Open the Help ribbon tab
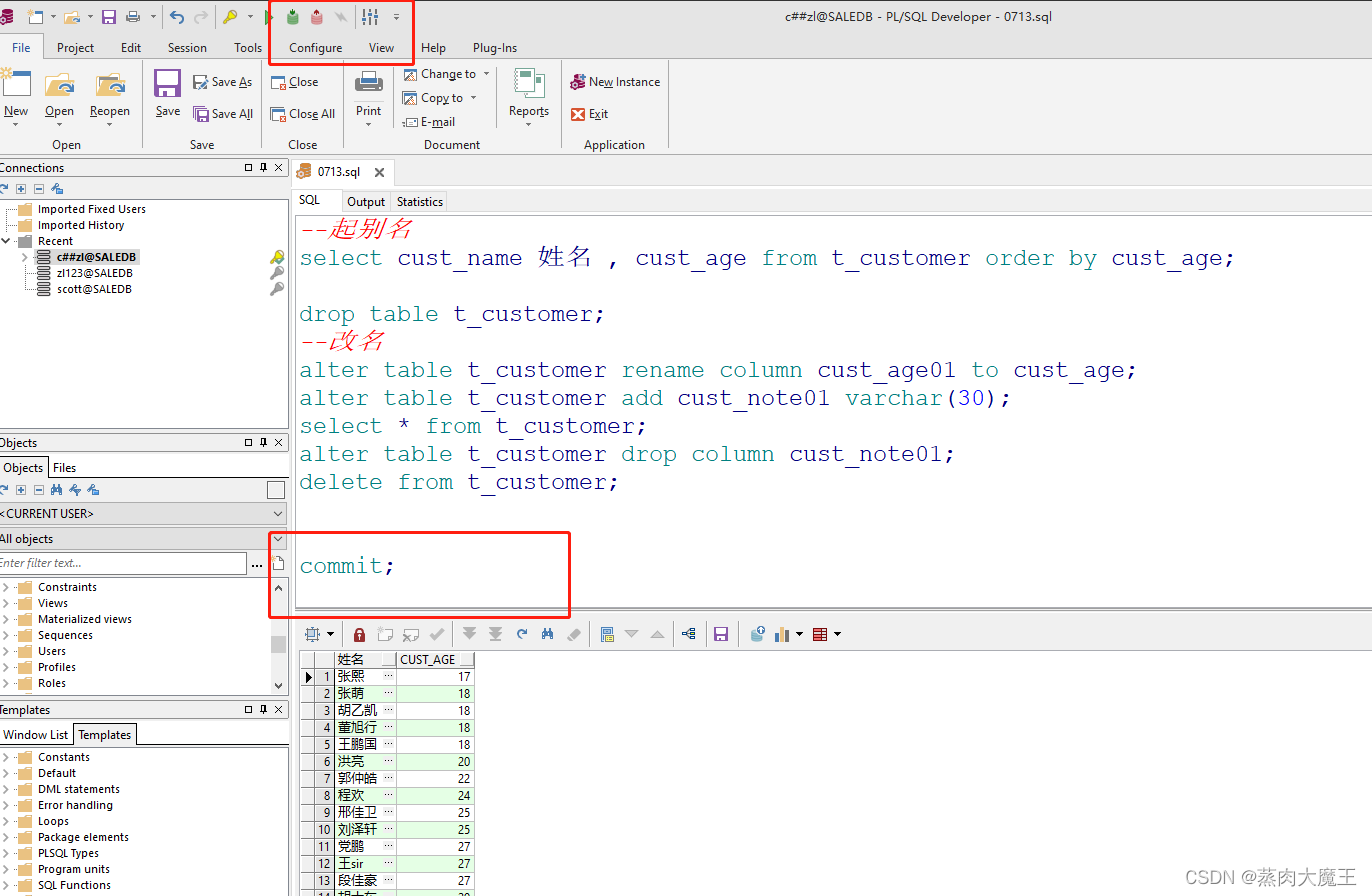The image size is (1372, 896). pyautogui.click(x=433, y=47)
